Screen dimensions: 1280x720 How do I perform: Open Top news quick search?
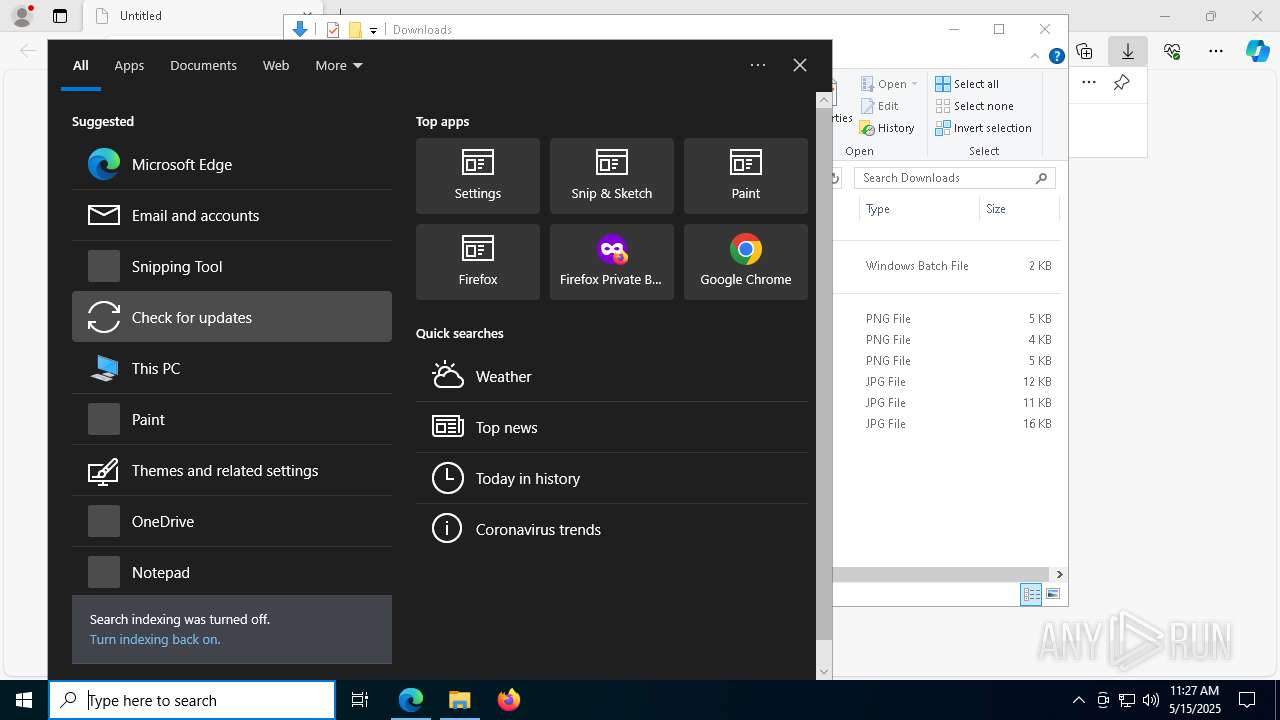[x=612, y=427]
